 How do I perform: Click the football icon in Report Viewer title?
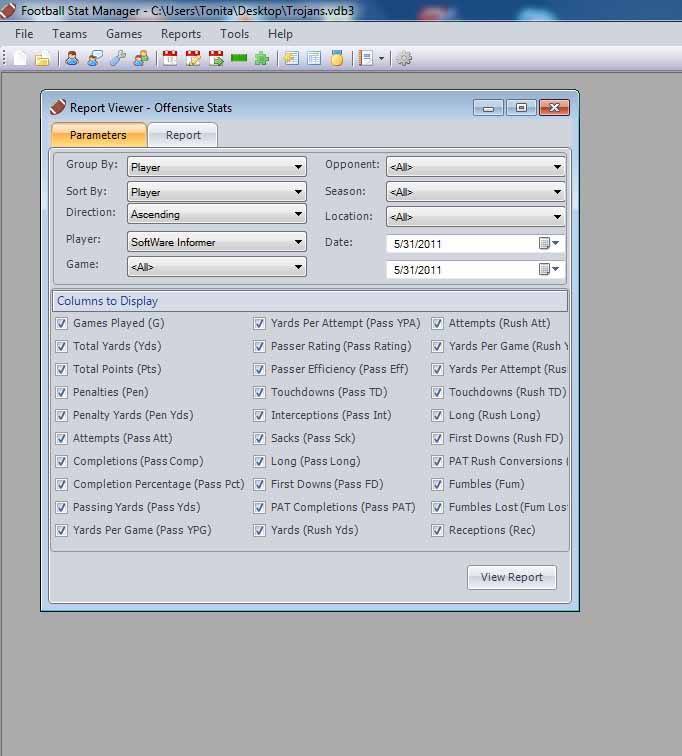point(58,107)
